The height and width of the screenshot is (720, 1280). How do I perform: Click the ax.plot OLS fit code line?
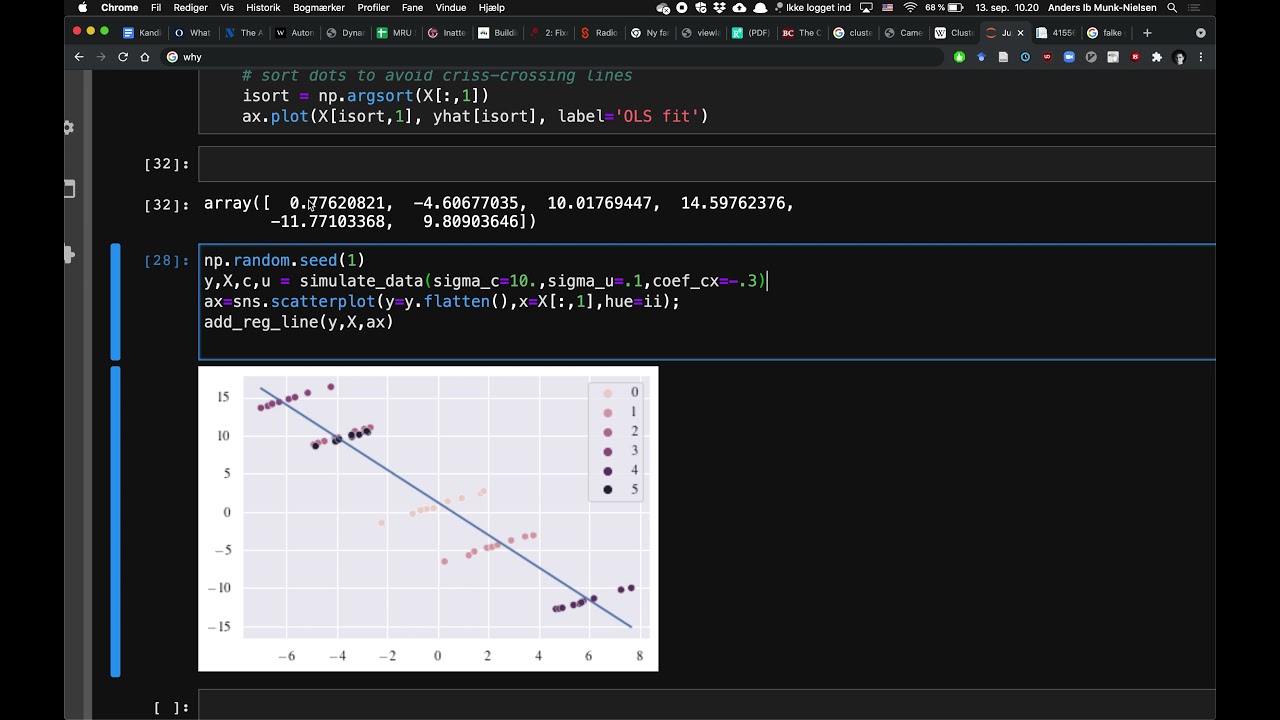pos(475,116)
